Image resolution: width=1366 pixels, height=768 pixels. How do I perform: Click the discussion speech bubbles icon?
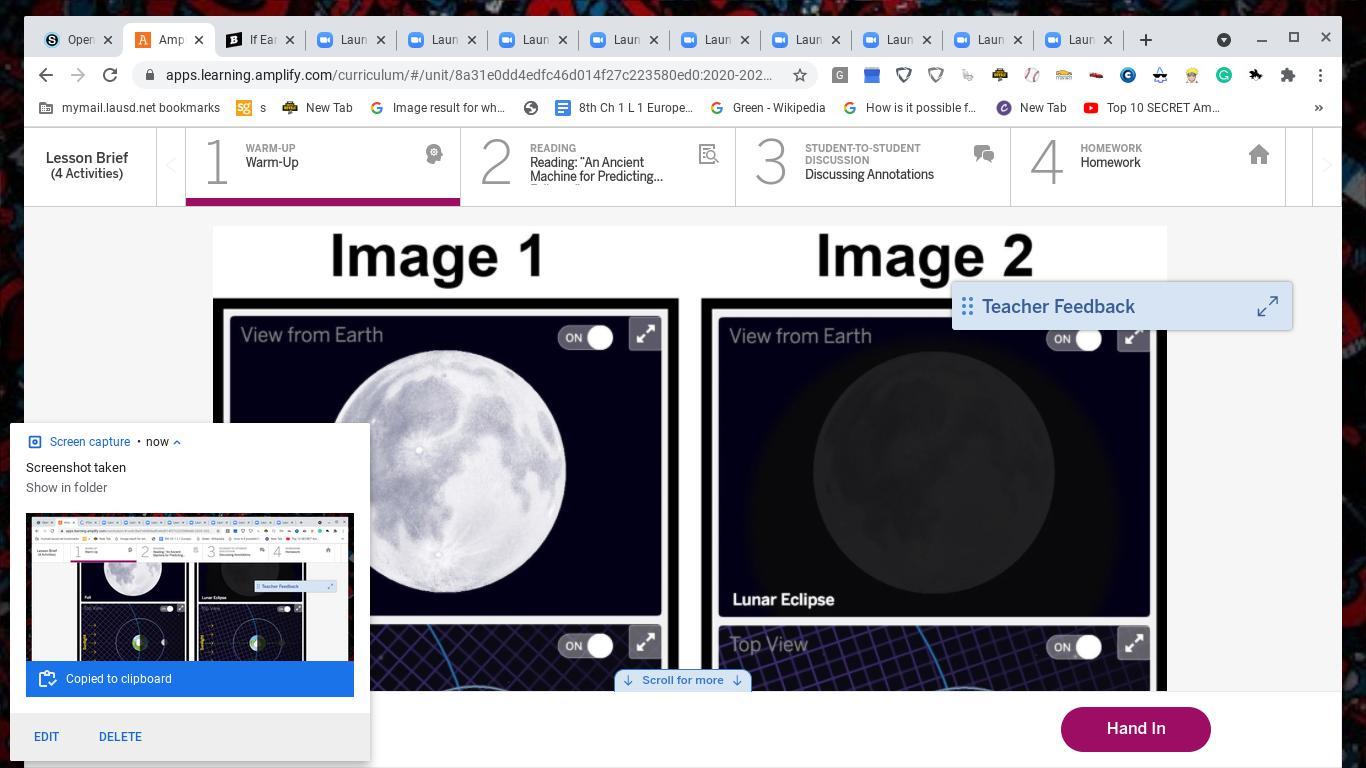coord(984,154)
